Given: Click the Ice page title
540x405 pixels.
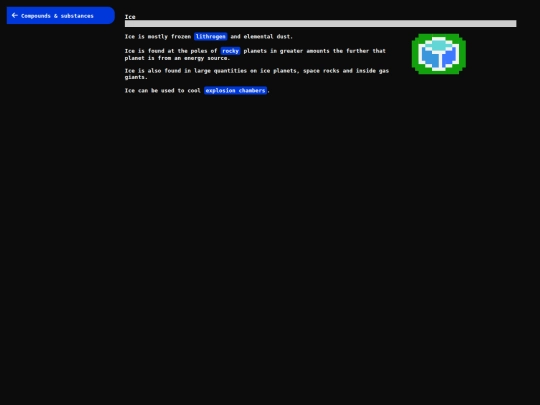Looking at the screenshot, I should [x=130, y=17].
